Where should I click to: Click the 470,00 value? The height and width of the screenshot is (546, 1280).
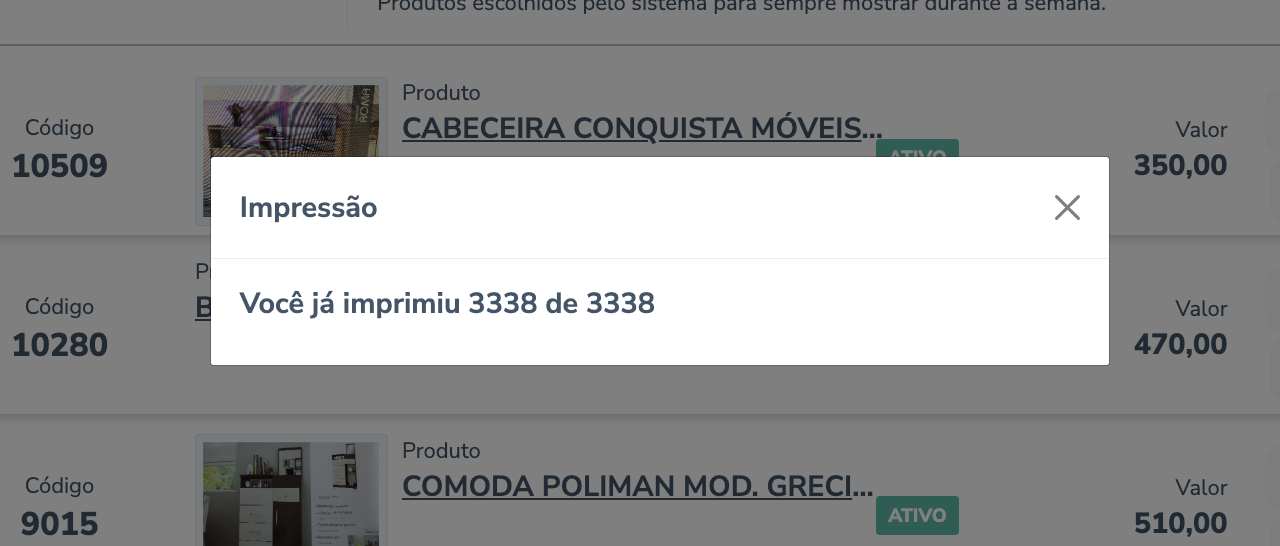(1180, 345)
